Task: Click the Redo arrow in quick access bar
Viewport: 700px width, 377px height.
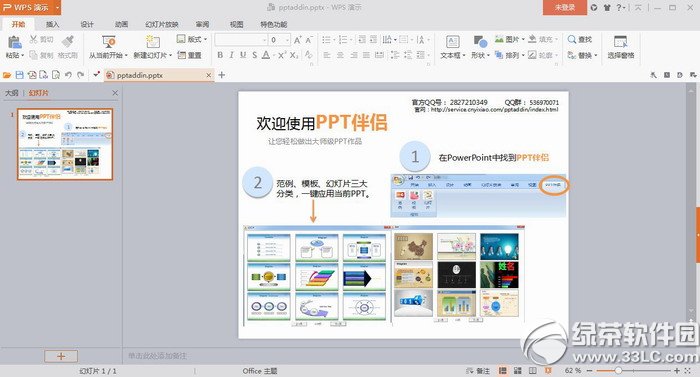Action: click(81, 75)
